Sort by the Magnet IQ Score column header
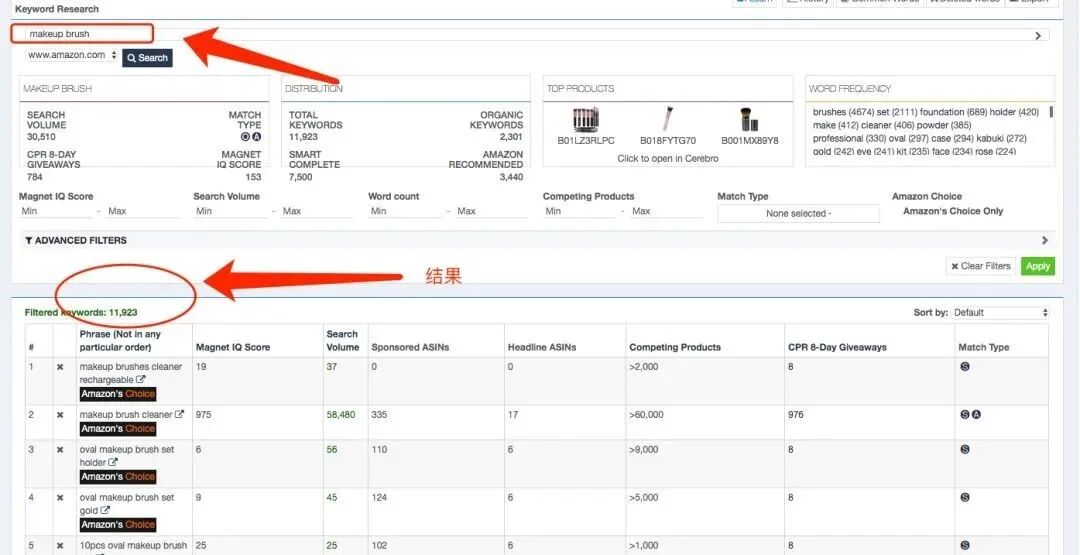The width and height of the screenshot is (1080, 555). (233, 348)
